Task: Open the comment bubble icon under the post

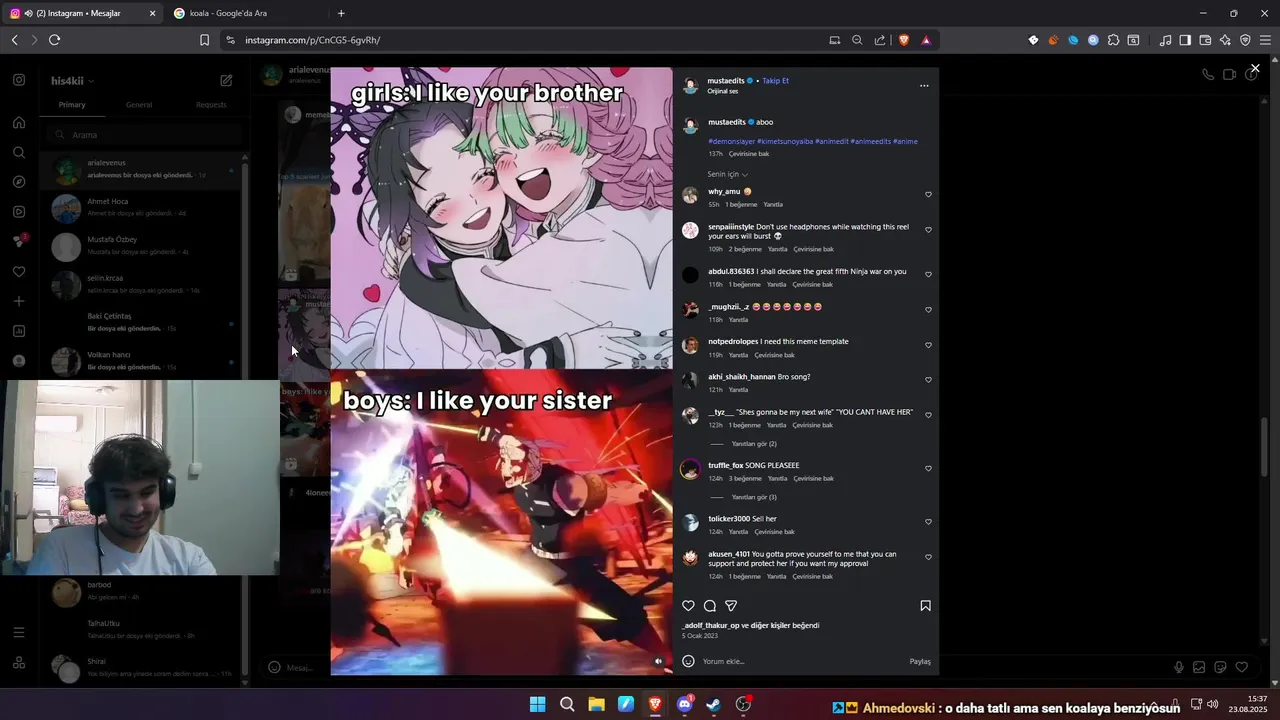Action: coord(710,606)
